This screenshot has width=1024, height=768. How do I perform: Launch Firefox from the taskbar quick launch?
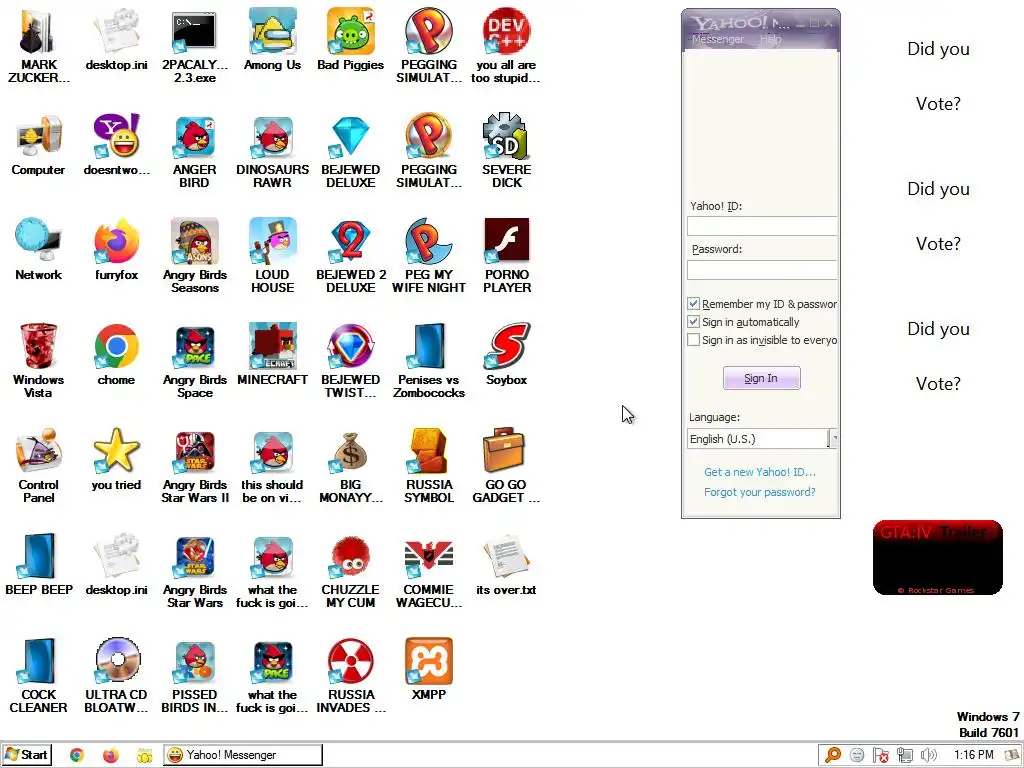pos(111,755)
